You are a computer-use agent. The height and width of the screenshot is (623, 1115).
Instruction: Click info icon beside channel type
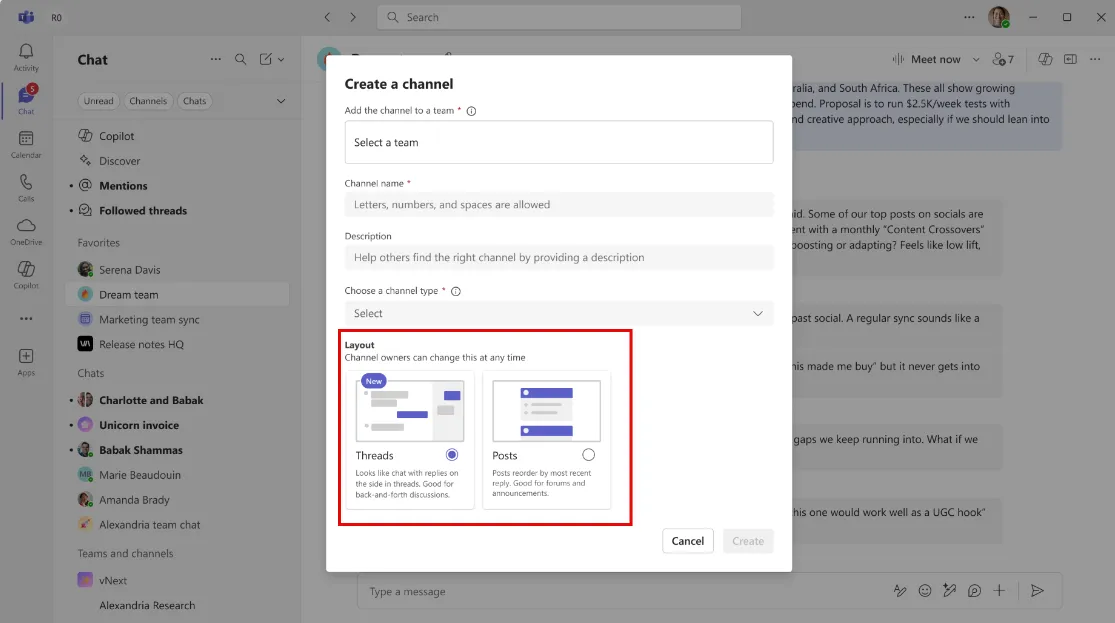pos(456,292)
